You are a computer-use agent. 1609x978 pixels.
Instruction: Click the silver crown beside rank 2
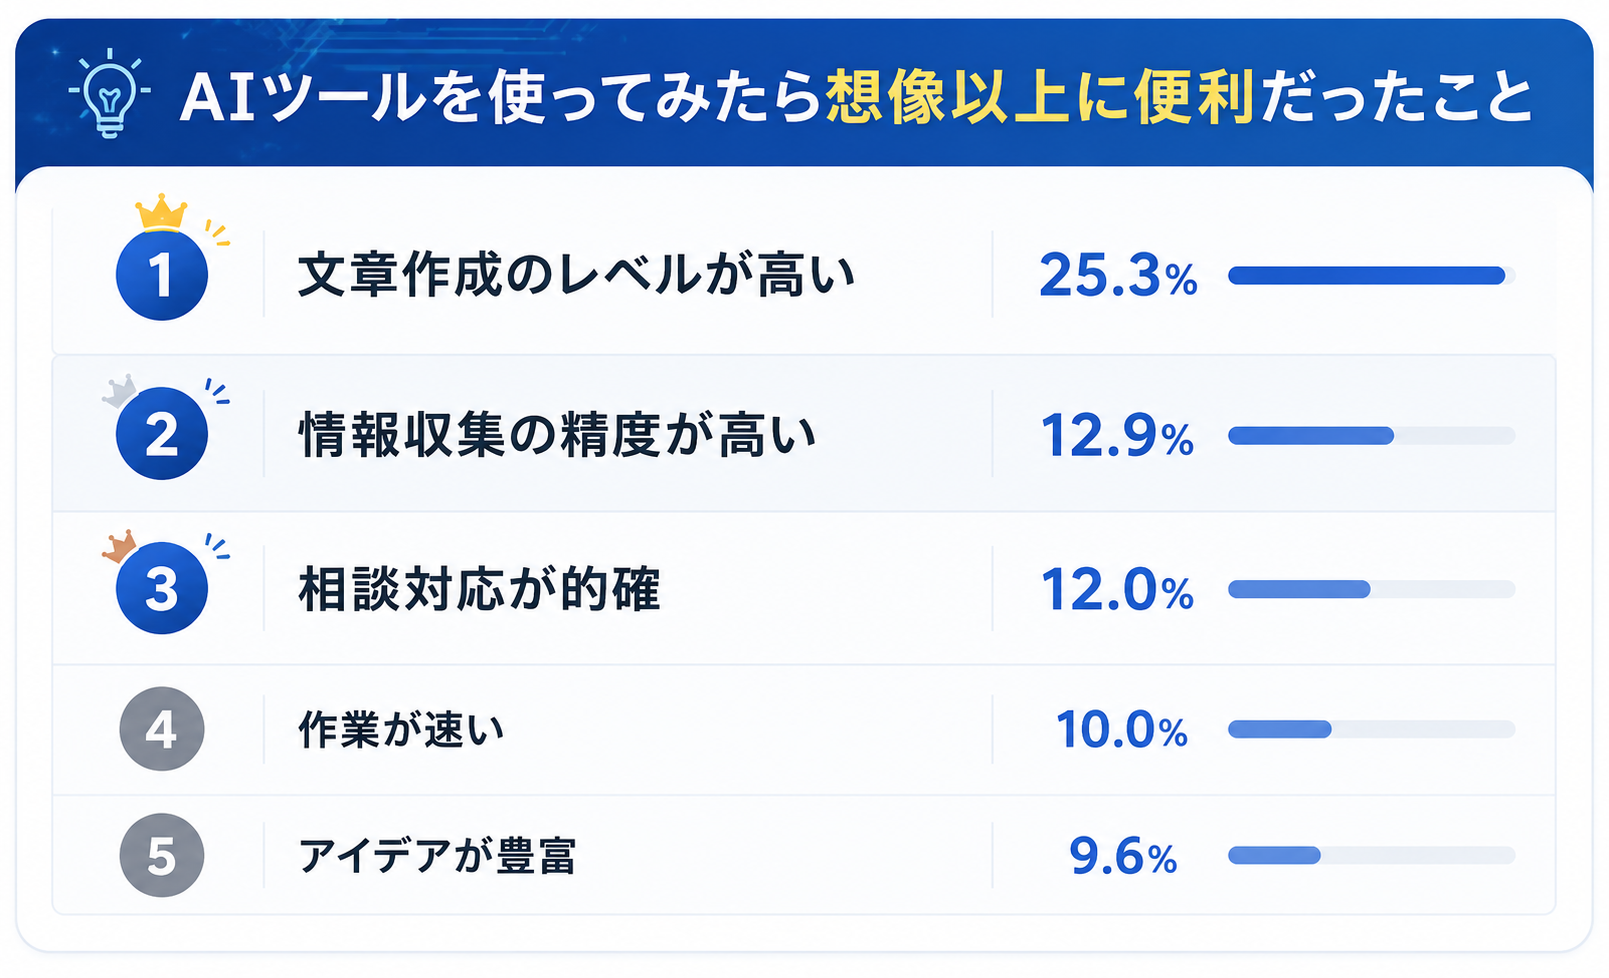(120, 391)
